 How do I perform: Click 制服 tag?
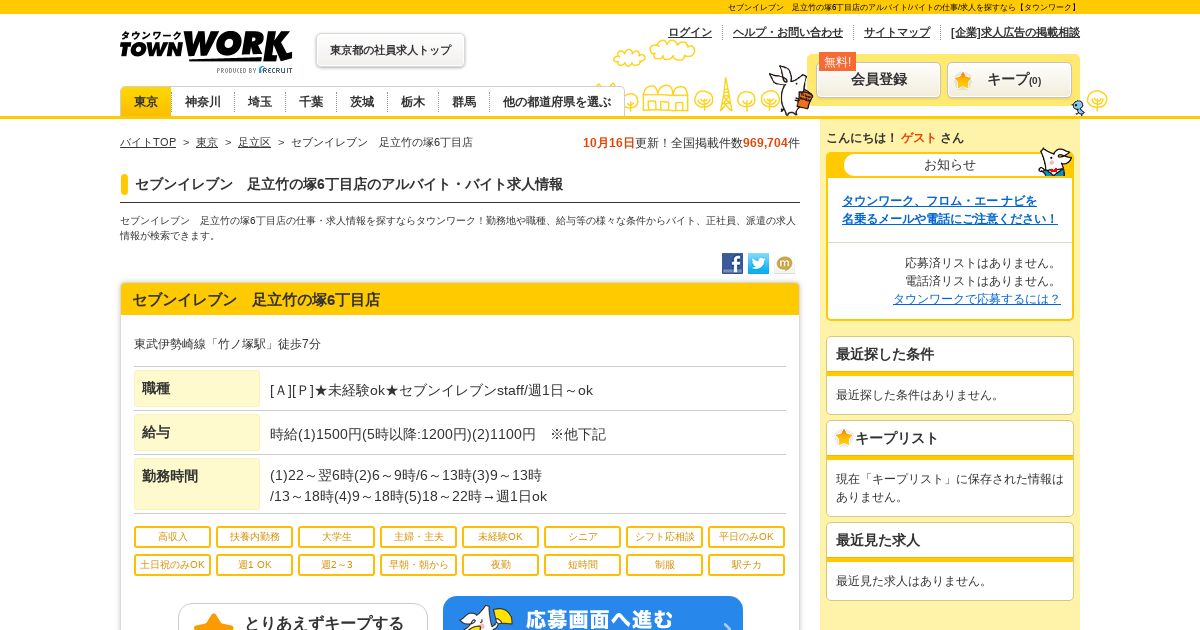664,565
